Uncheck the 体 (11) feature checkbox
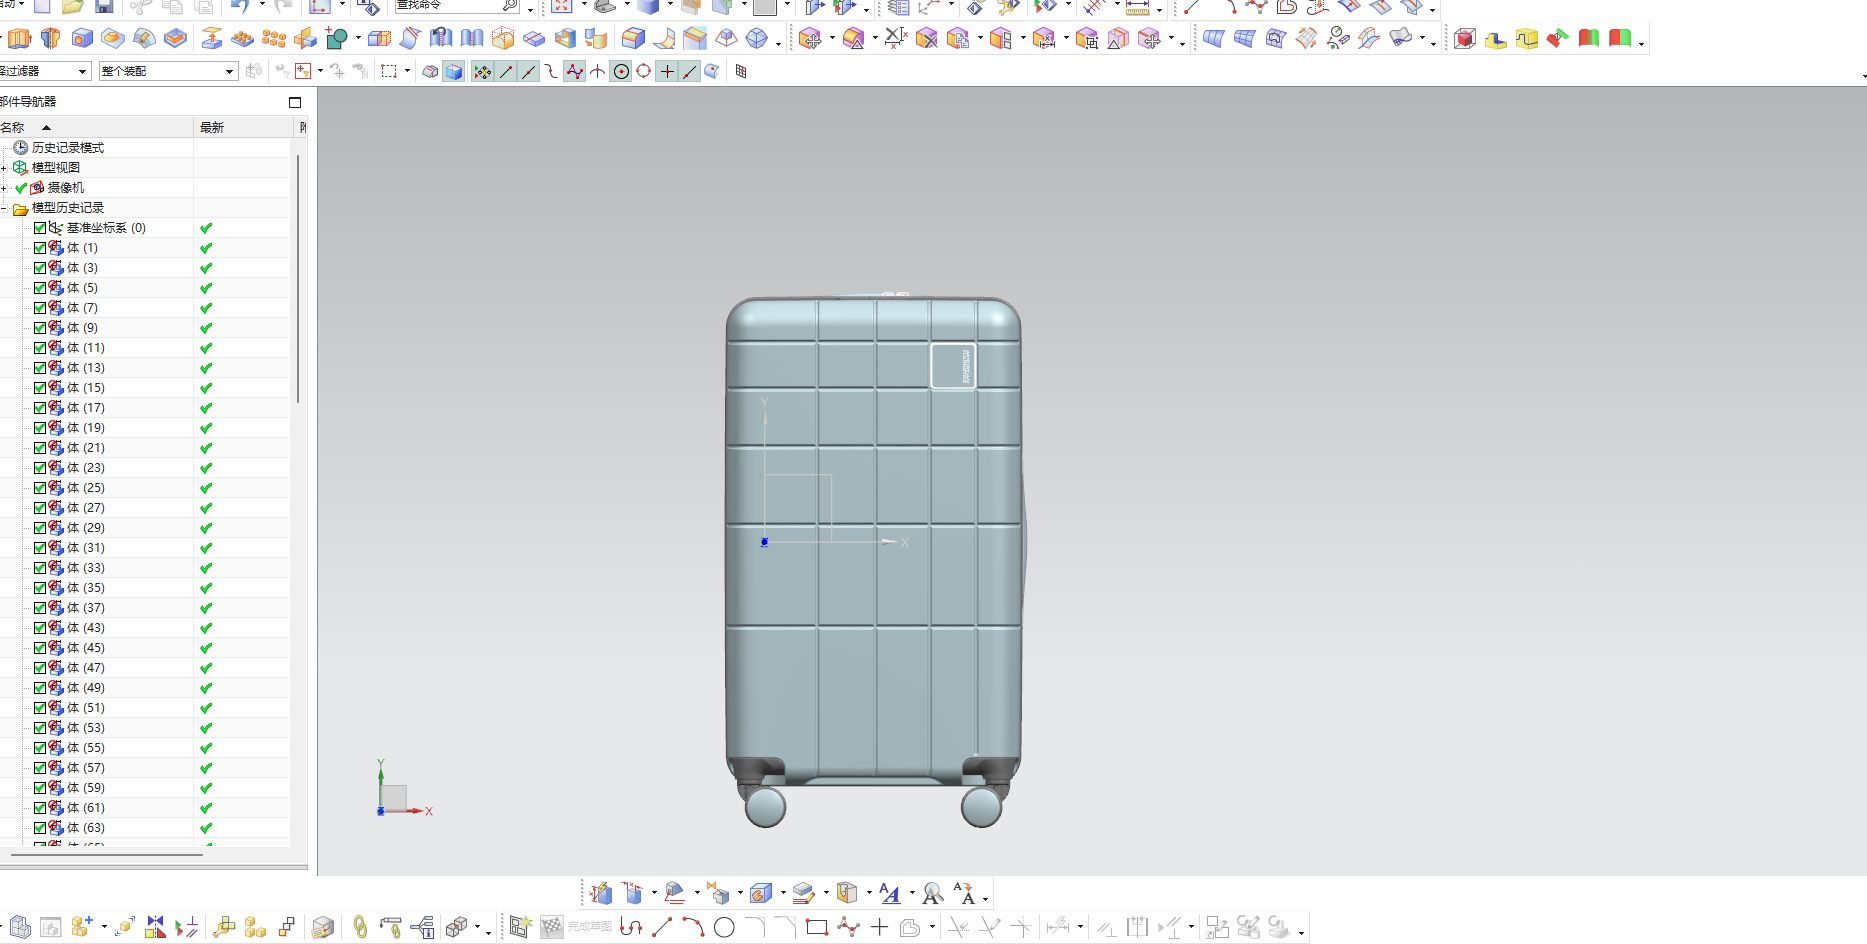 (x=40, y=348)
